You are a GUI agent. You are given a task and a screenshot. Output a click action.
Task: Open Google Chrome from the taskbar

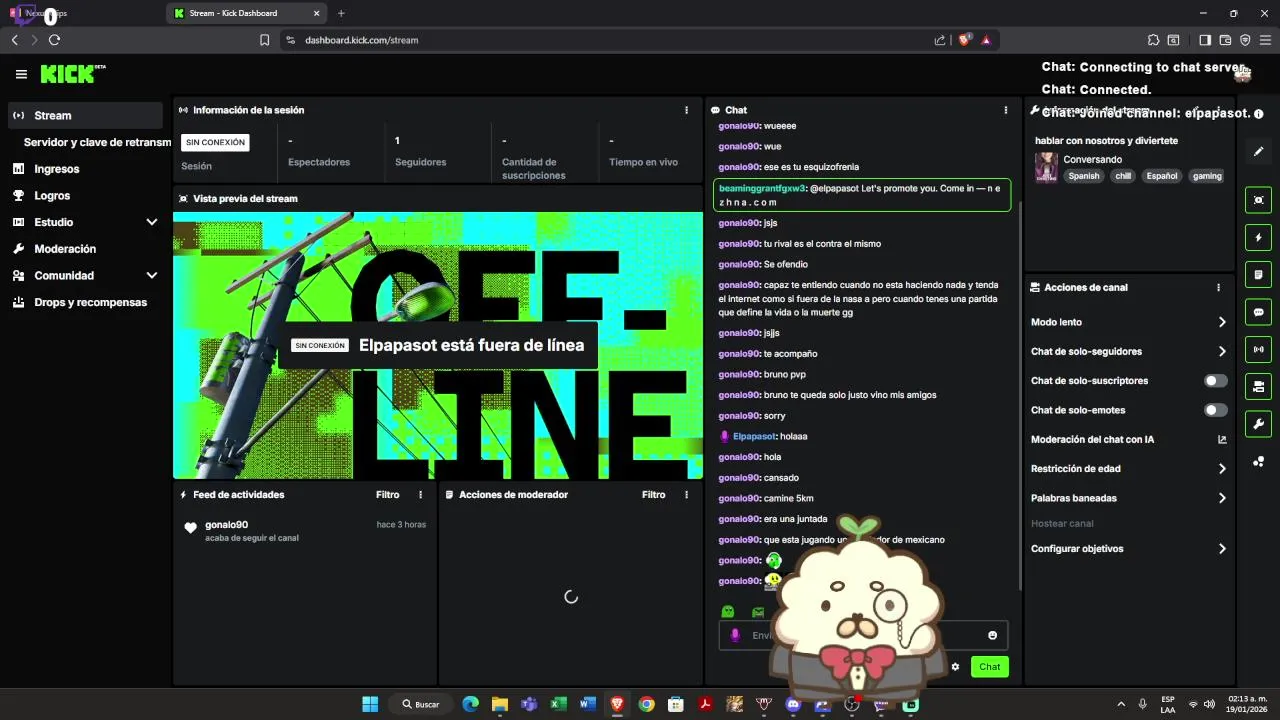pyautogui.click(x=646, y=704)
